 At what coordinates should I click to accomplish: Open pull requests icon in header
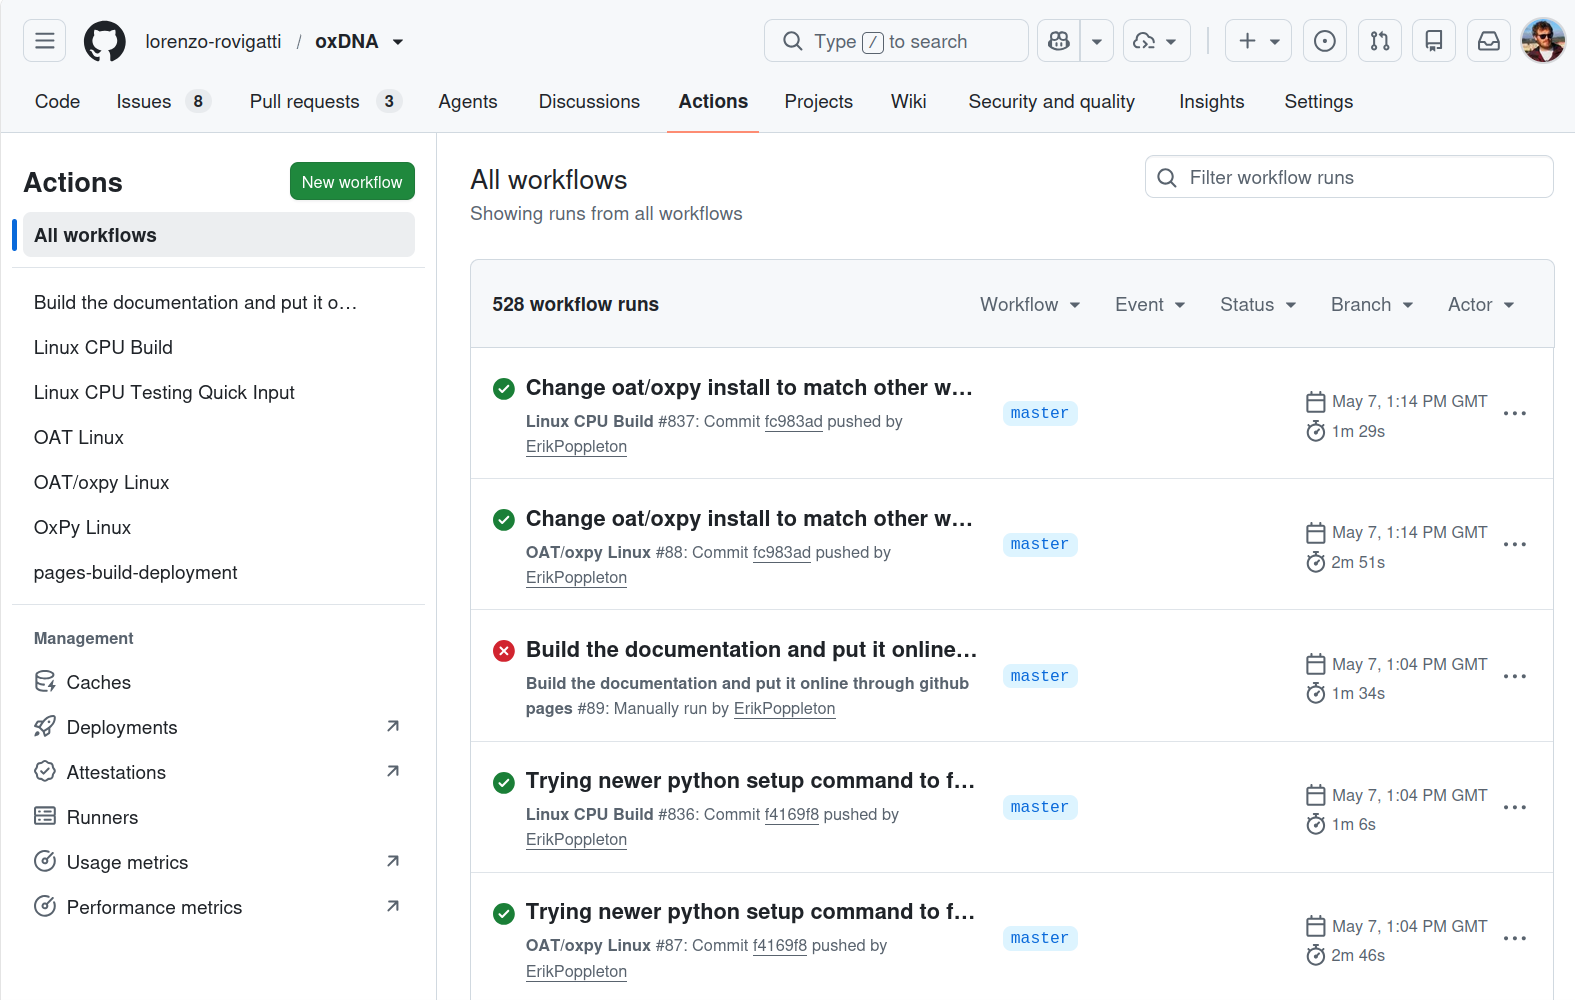click(1380, 41)
